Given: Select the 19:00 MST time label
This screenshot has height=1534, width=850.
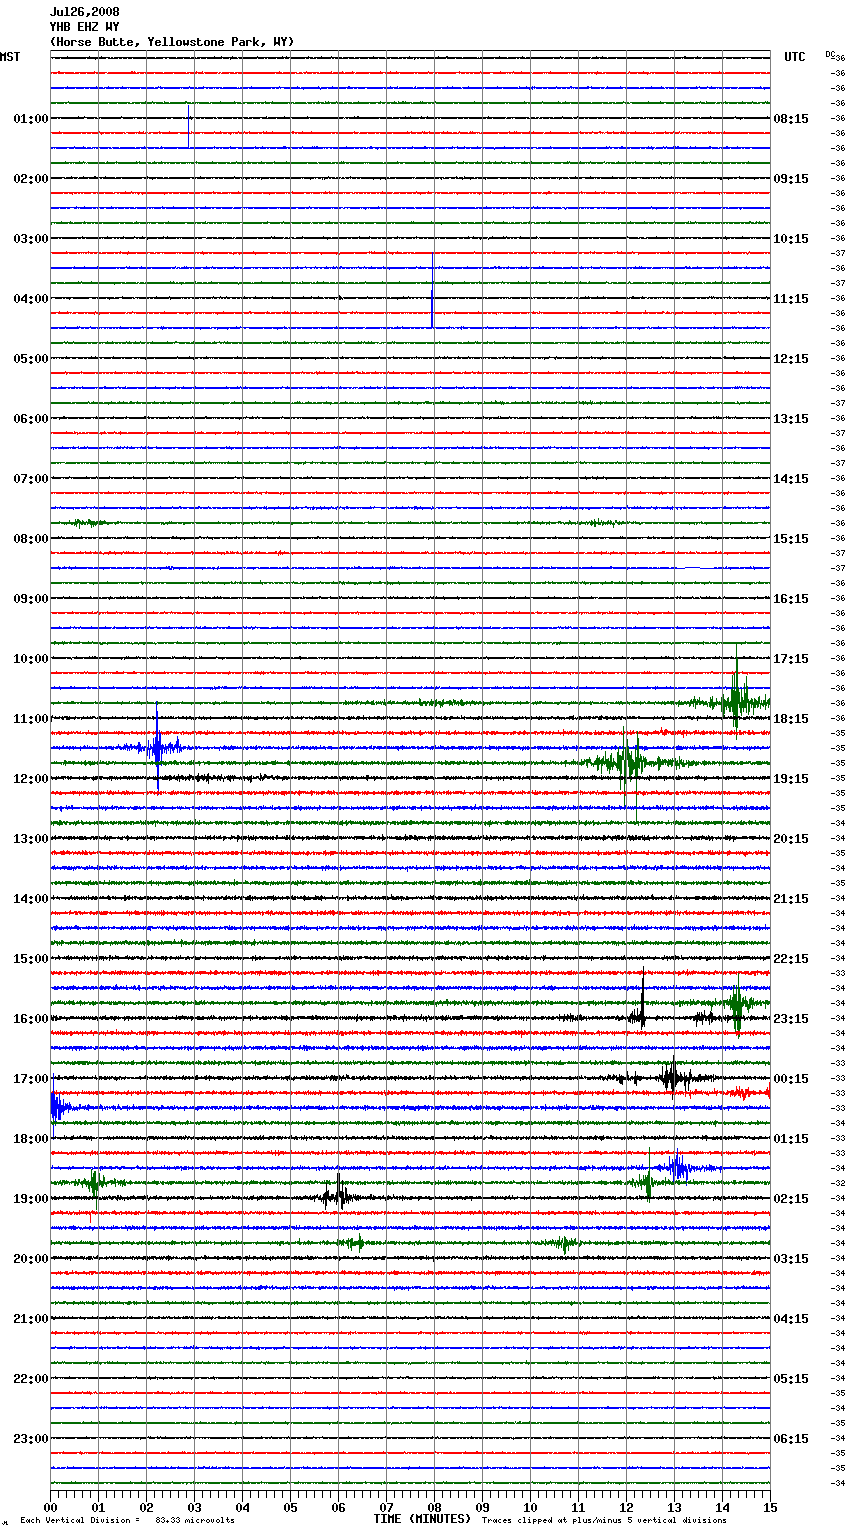Looking at the screenshot, I should tap(31, 1199).
